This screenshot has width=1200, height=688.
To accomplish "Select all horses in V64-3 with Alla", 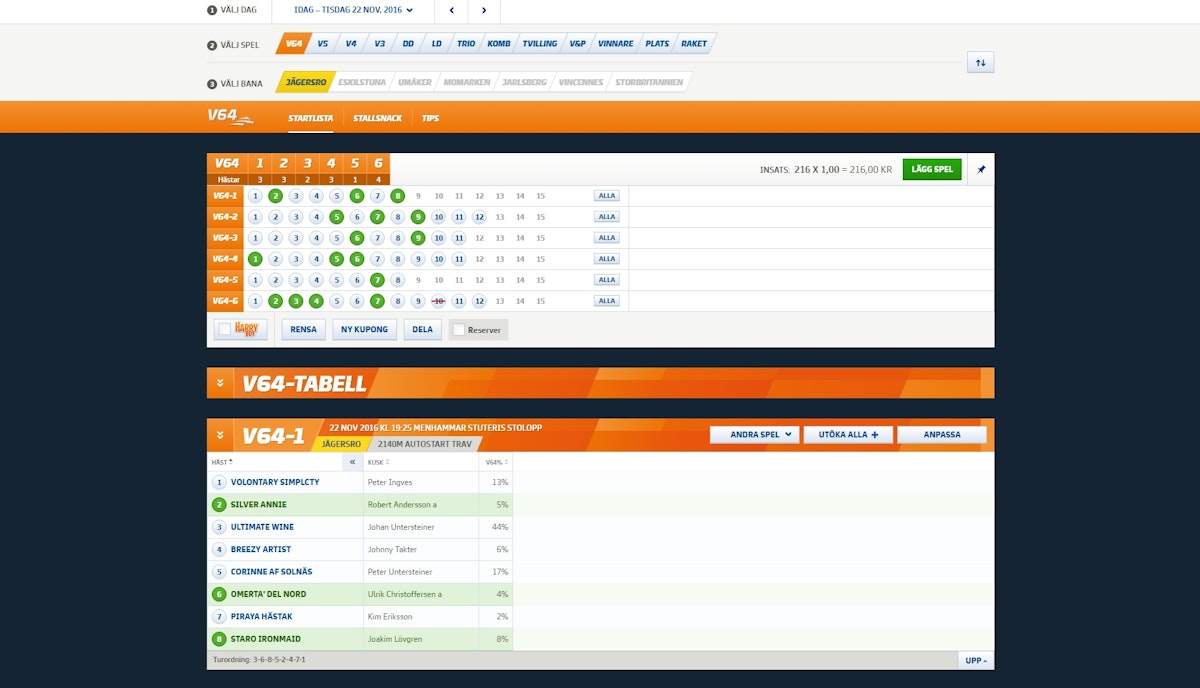I will pyautogui.click(x=606, y=238).
